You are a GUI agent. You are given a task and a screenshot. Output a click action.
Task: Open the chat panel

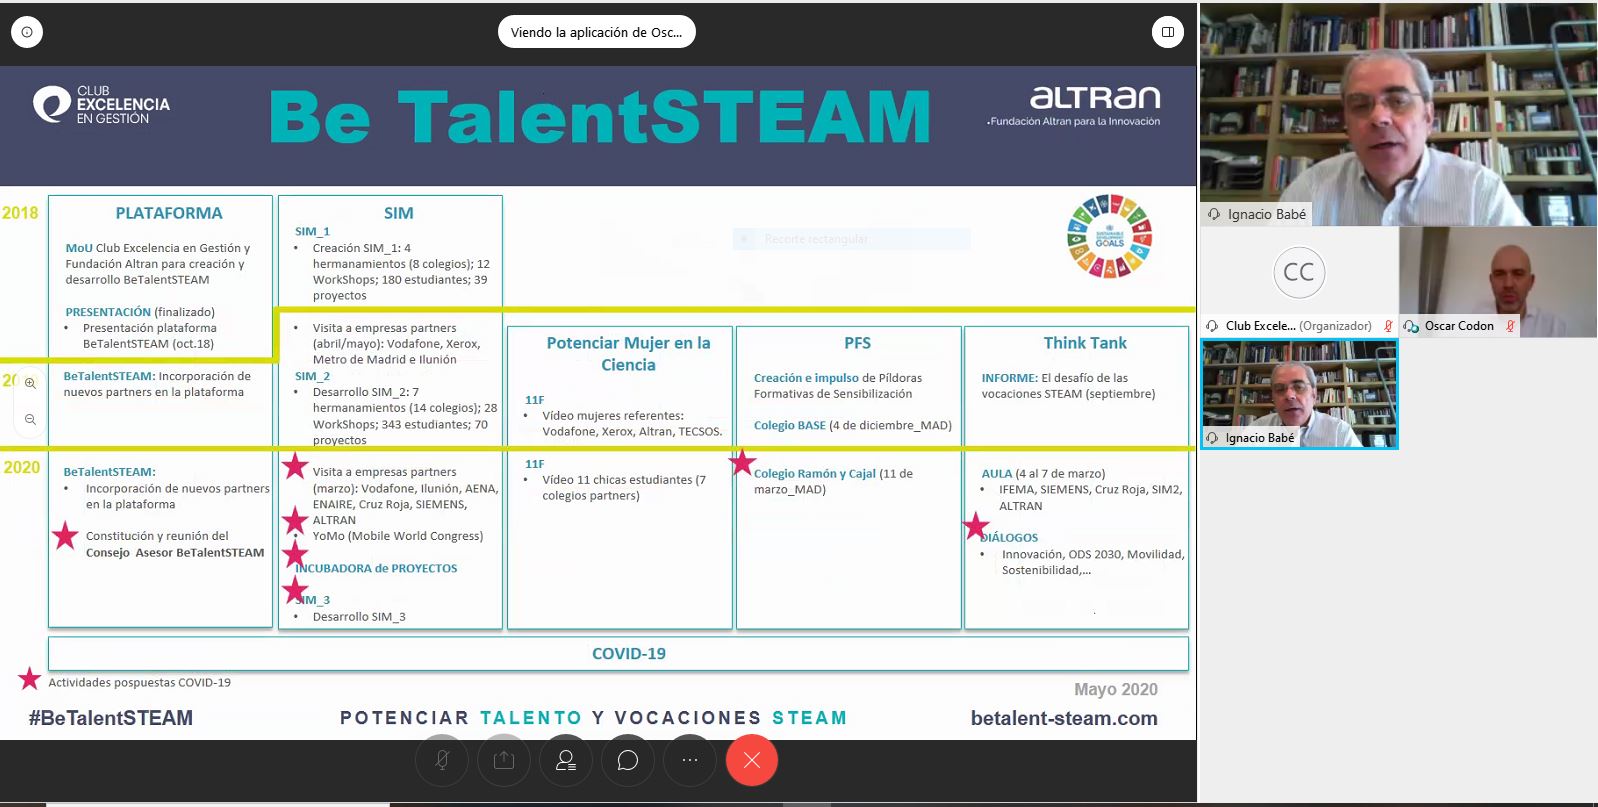pyautogui.click(x=628, y=761)
